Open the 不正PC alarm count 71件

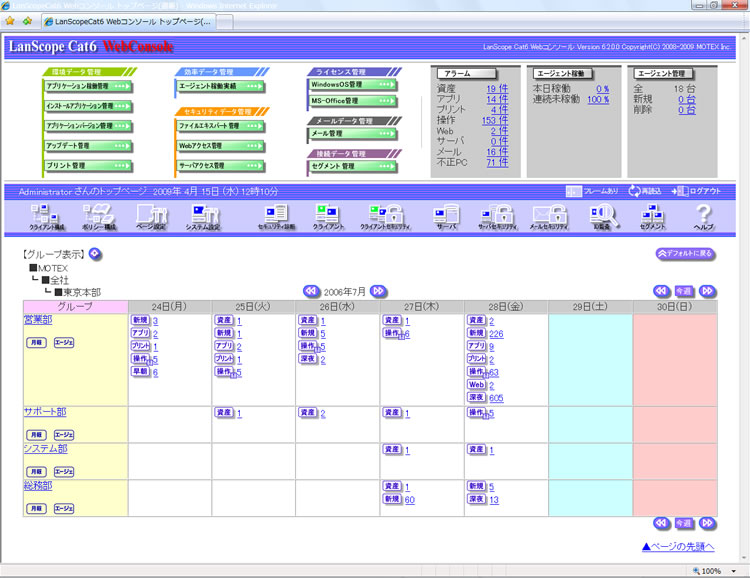click(497, 162)
